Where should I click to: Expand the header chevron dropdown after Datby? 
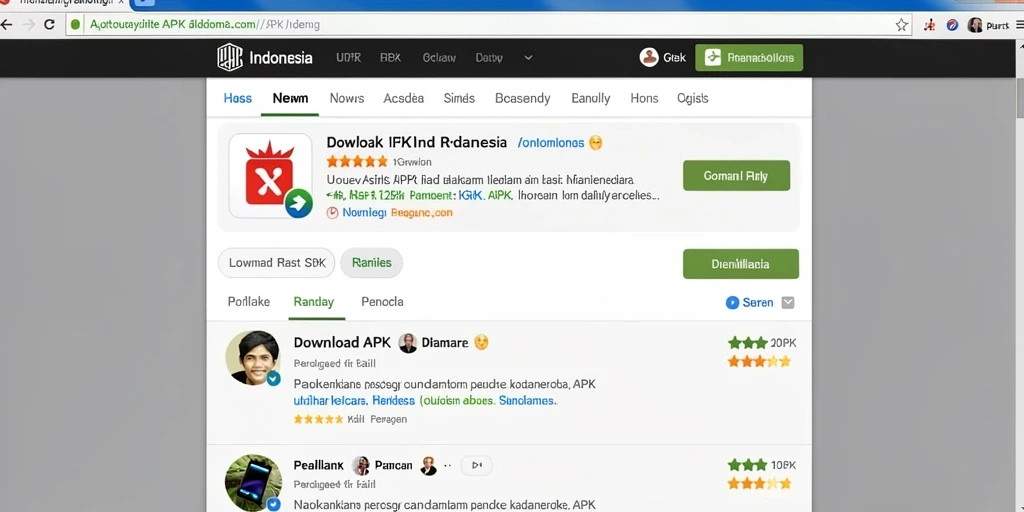pos(528,57)
